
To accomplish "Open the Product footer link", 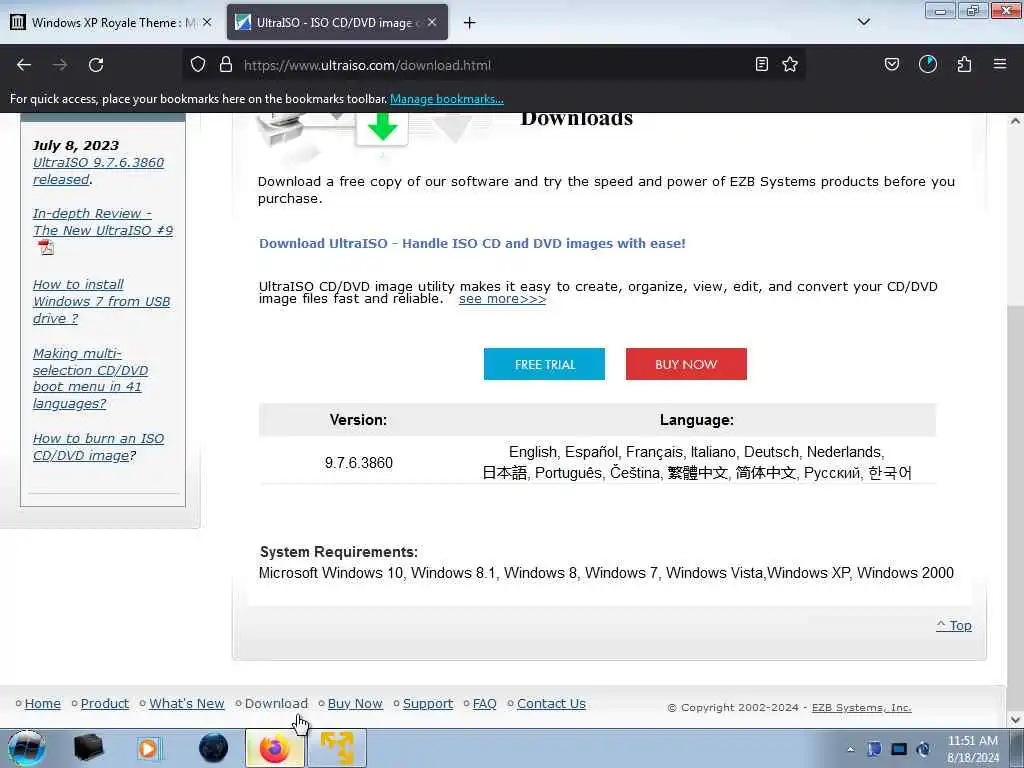I will [x=104, y=703].
